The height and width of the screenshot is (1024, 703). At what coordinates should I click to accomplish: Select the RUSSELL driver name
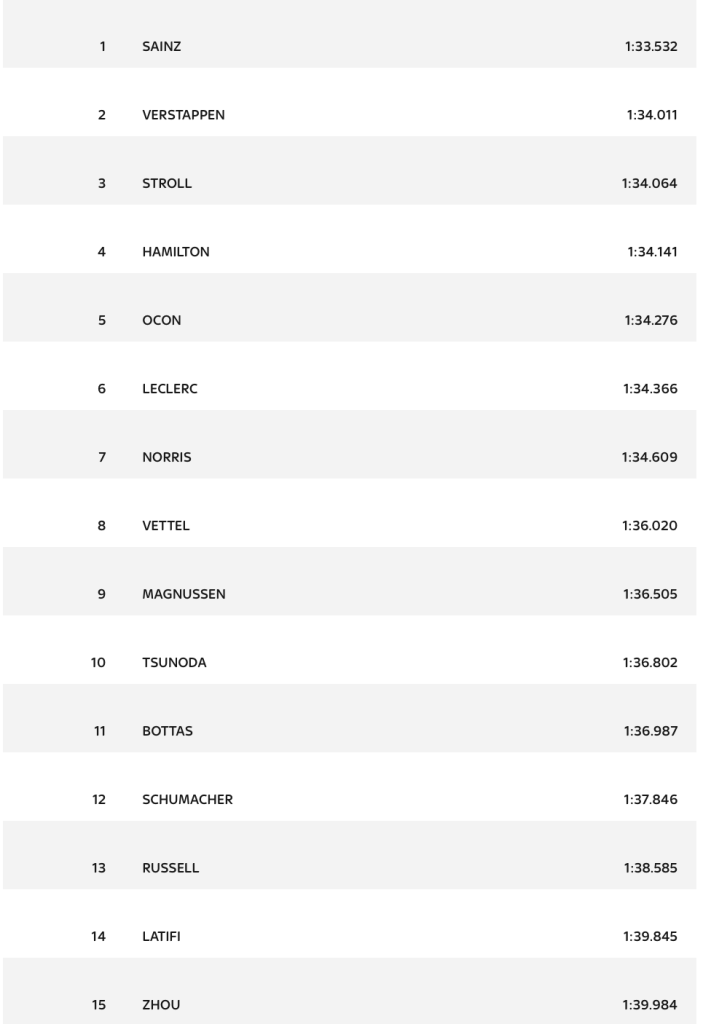click(x=171, y=868)
